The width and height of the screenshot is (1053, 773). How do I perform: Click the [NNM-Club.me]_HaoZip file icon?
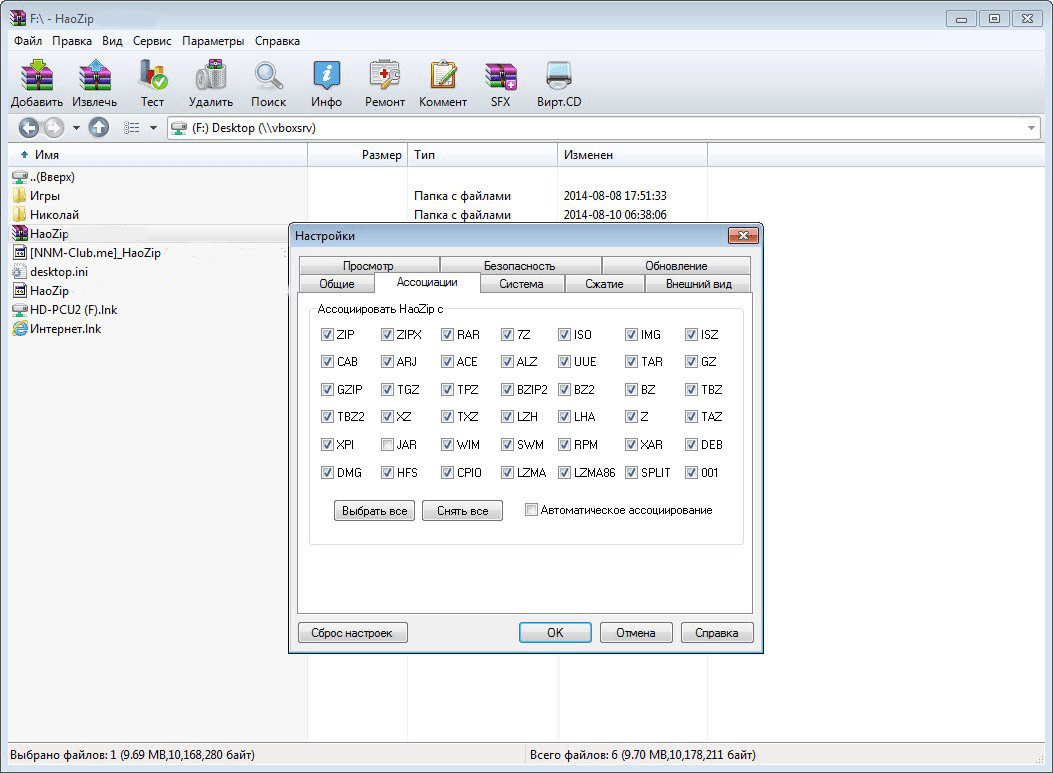click(x=19, y=253)
